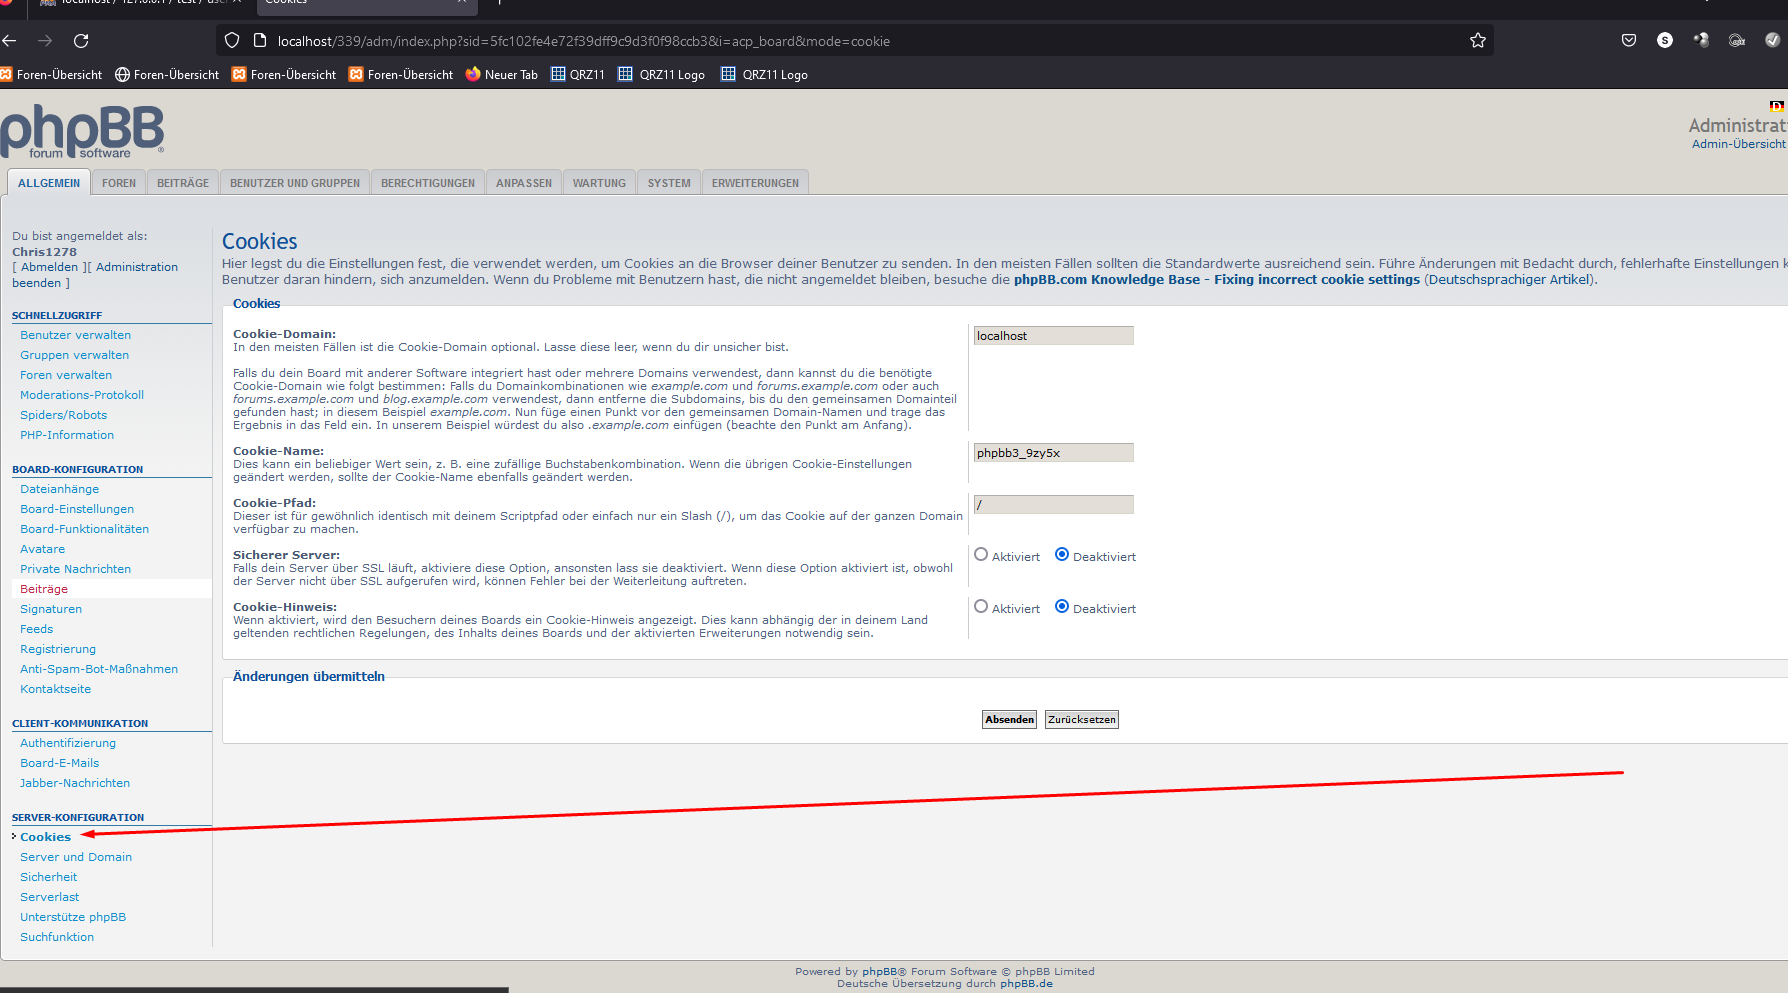Open Spiders/Robots link
The height and width of the screenshot is (993, 1788).
pos(63,415)
